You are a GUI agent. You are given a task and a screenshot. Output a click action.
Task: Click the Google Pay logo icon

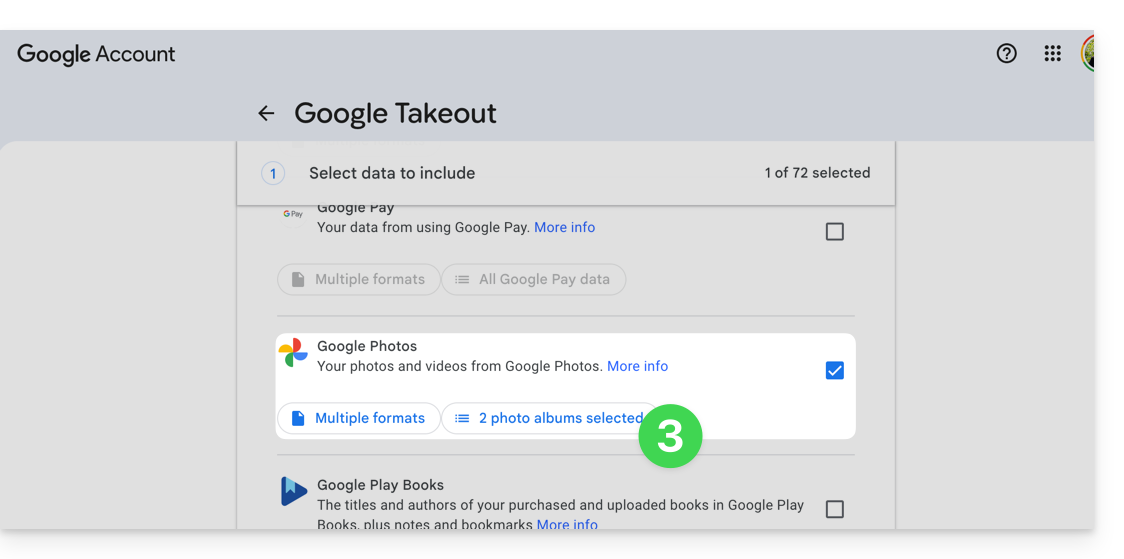click(292, 214)
